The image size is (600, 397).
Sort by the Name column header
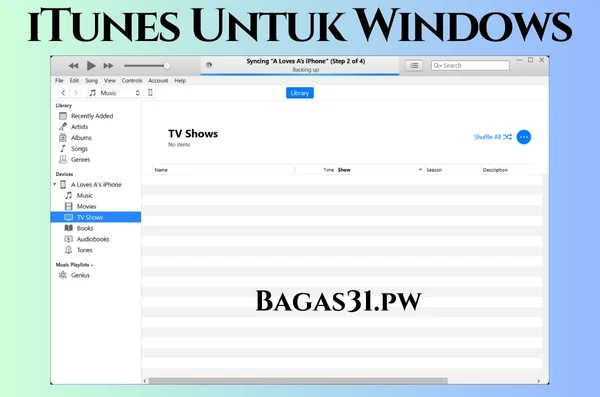tap(224, 170)
